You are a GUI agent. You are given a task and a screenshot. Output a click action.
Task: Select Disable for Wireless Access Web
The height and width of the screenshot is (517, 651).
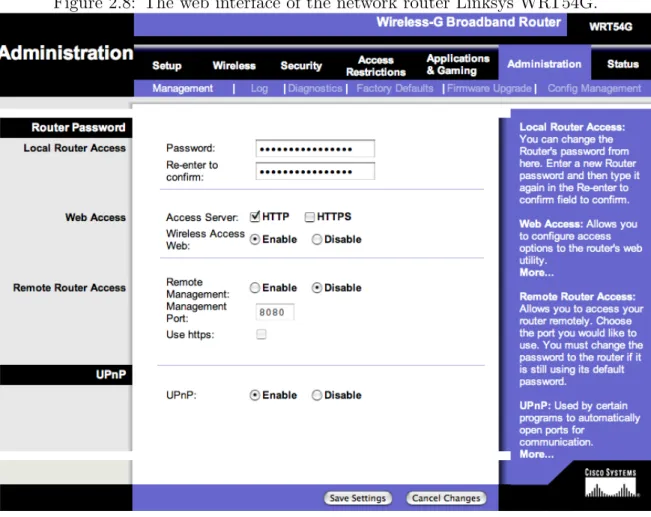pos(317,240)
